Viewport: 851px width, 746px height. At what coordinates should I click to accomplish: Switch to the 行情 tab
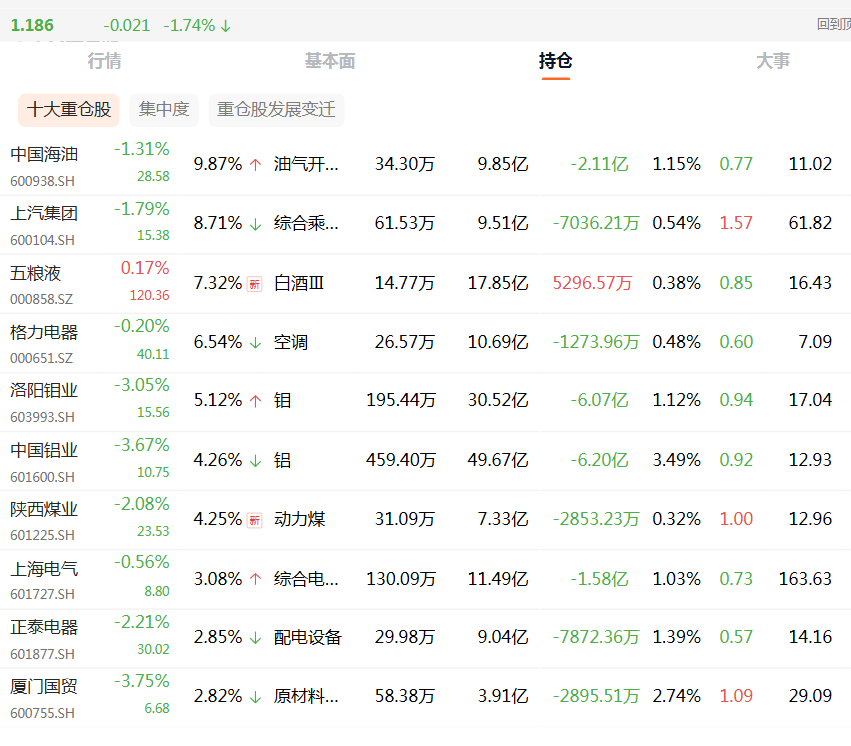tap(104, 61)
